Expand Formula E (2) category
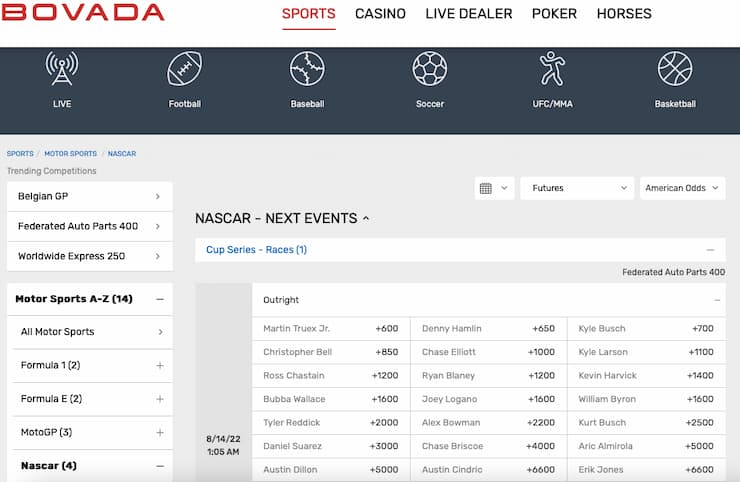 [160, 399]
